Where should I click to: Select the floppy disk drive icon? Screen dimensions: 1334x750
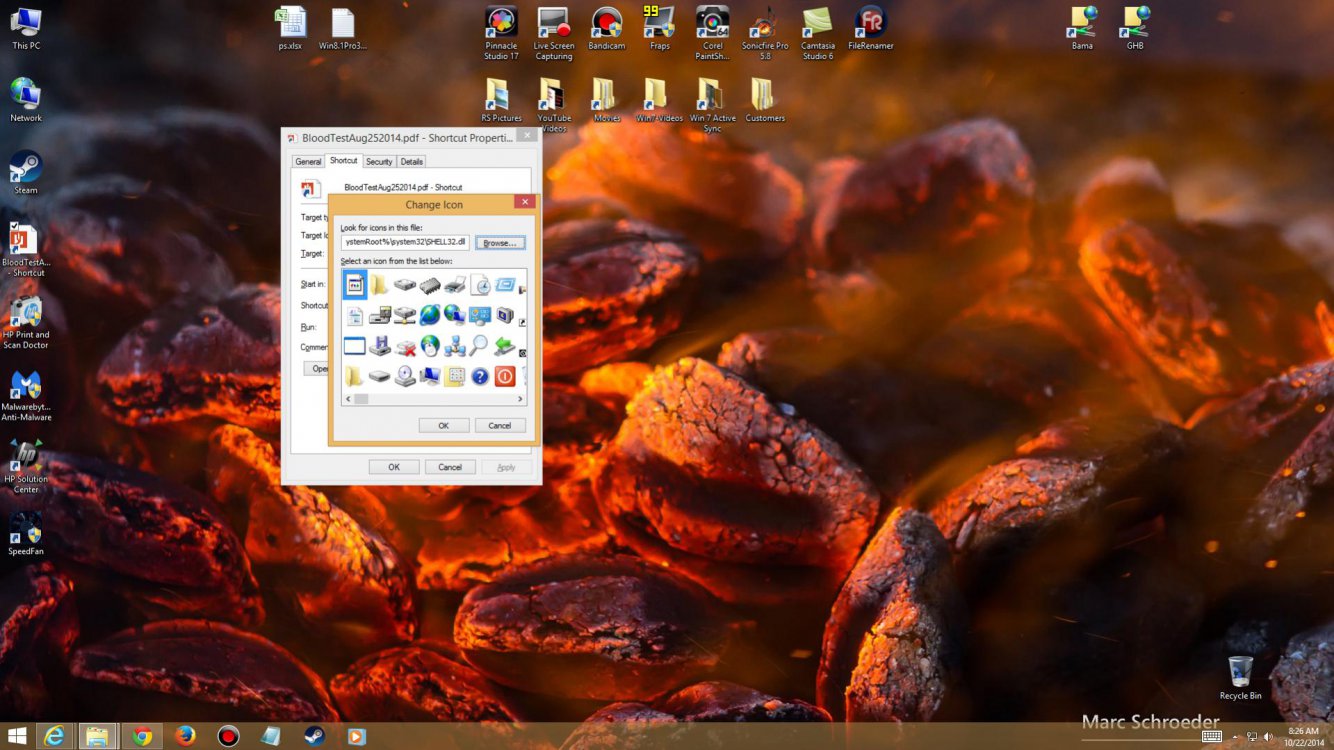click(380, 346)
